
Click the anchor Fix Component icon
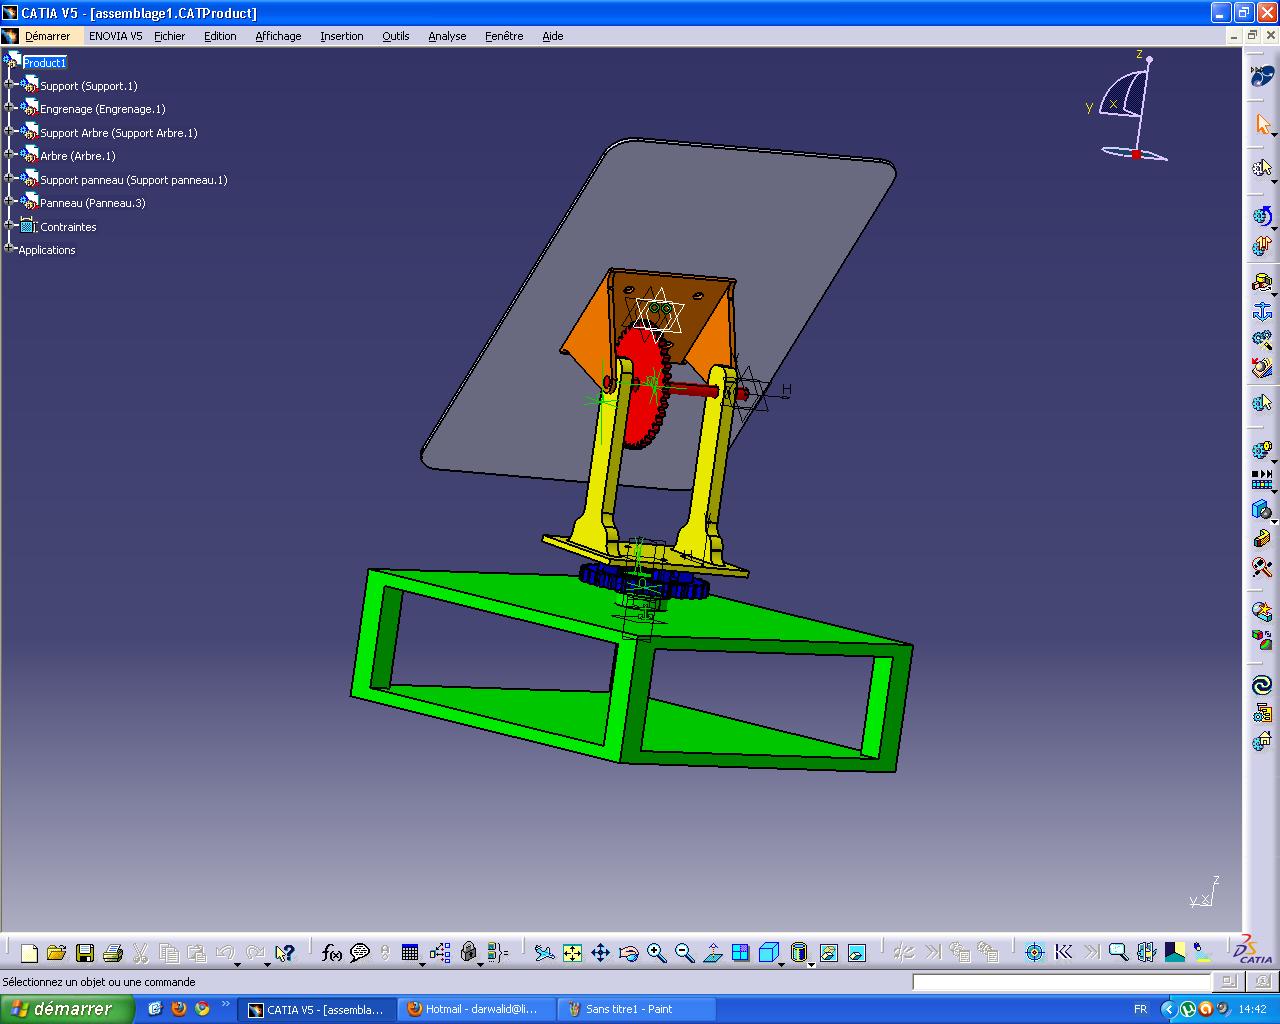(x=1262, y=311)
